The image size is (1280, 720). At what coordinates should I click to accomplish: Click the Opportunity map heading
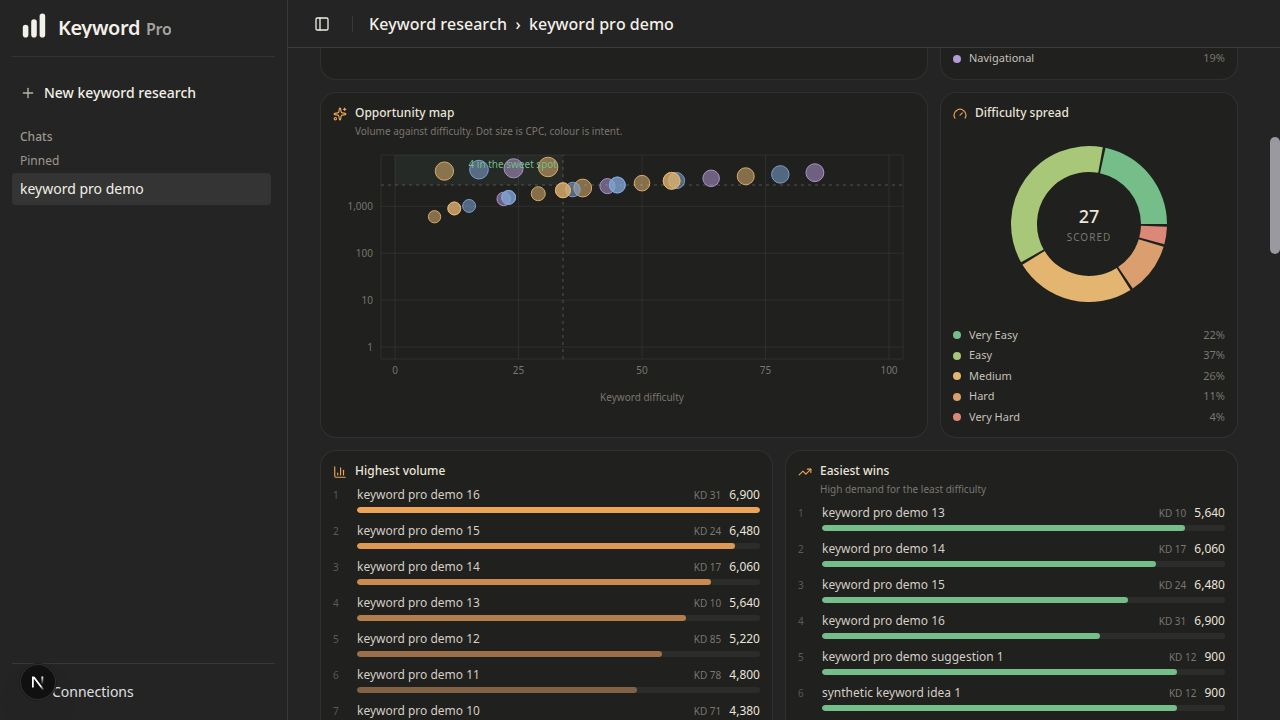tap(404, 113)
